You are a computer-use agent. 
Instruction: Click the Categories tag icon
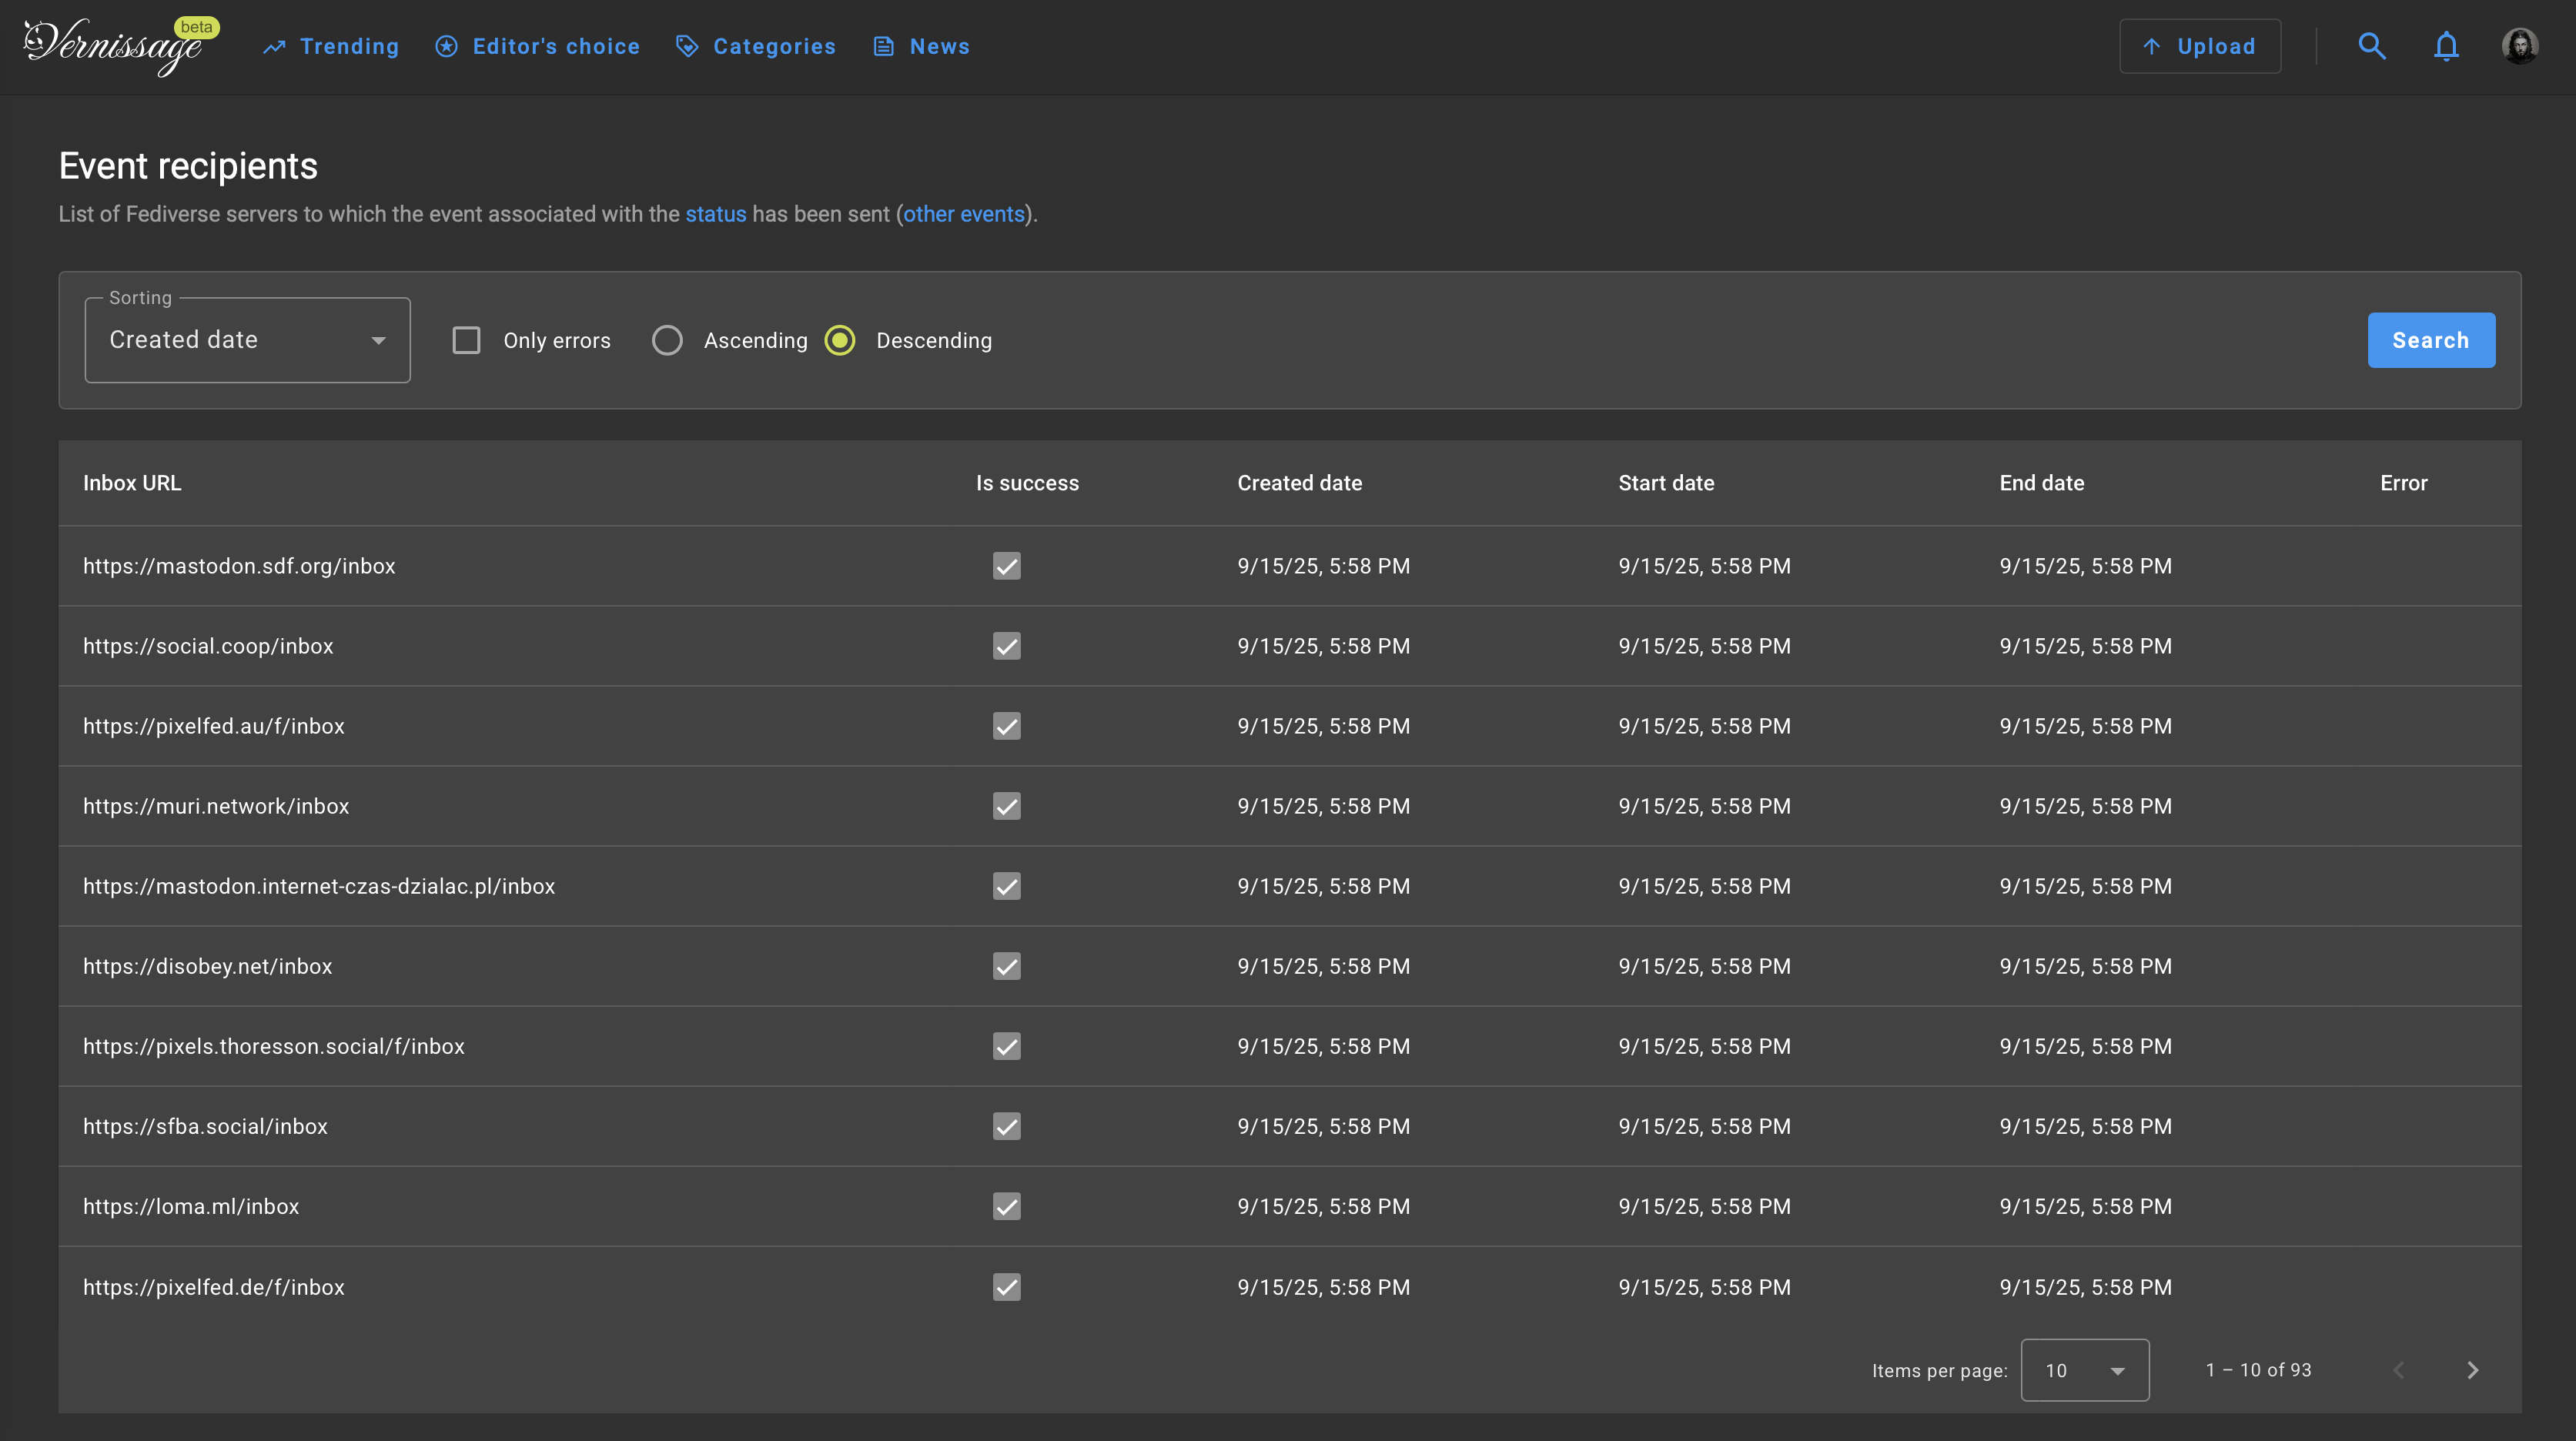click(x=686, y=47)
